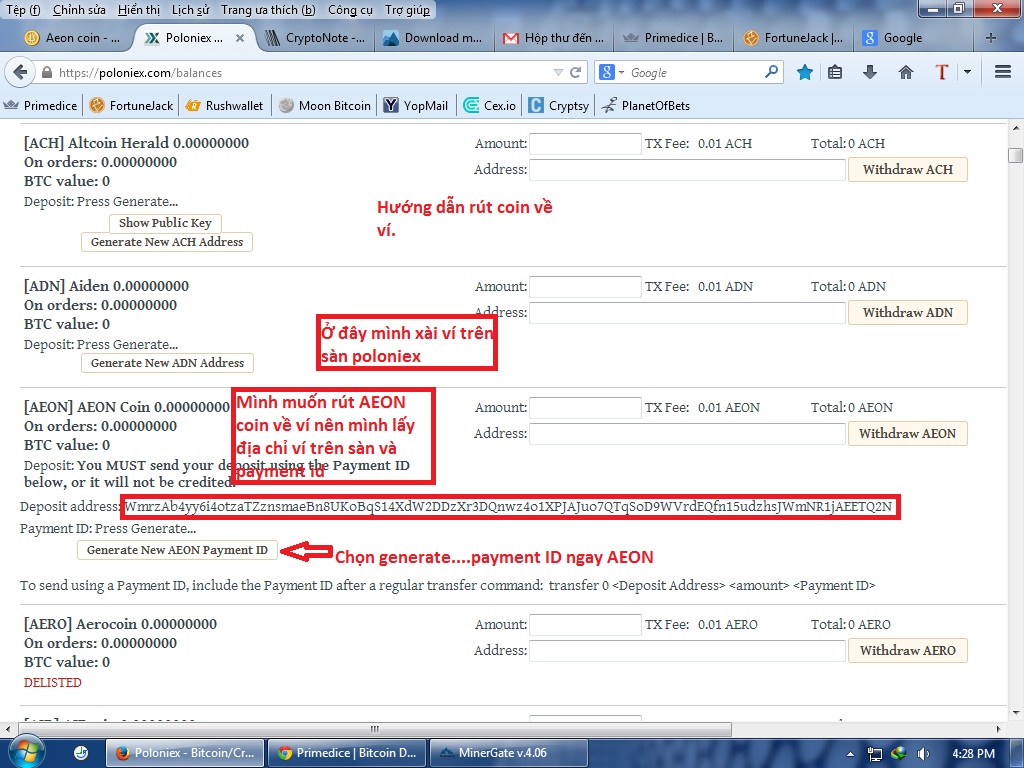Click the ACH Amount input field
Image resolution: width=1024 pixels, height=768 pixels.
coord(585,144)
